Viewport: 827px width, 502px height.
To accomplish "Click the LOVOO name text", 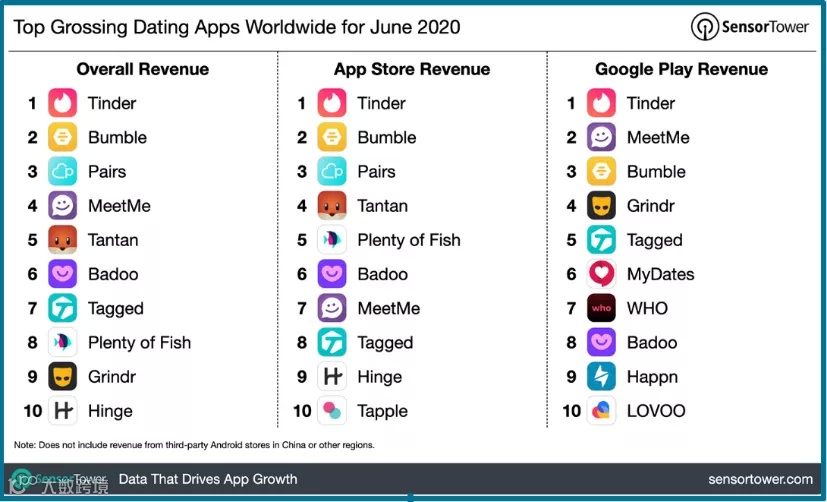I will (656, 411).
